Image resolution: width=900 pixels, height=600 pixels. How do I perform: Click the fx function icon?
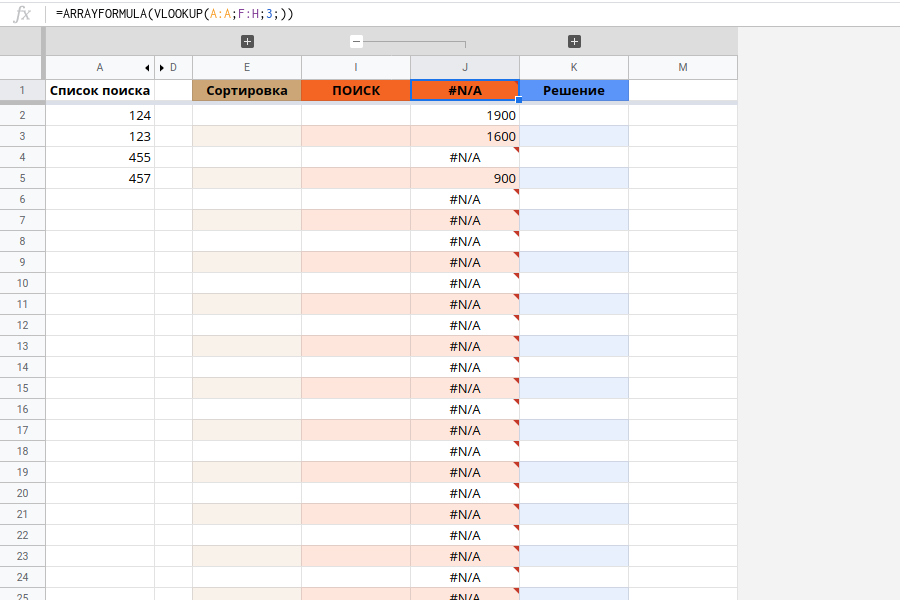pos(22,14)
